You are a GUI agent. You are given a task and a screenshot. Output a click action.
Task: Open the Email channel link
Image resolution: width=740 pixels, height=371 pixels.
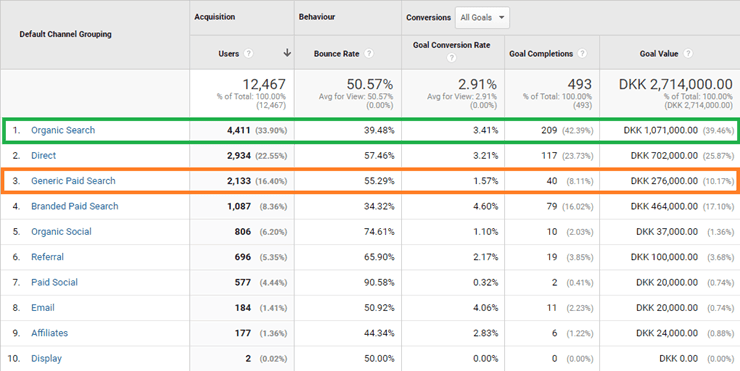[43, 308]
